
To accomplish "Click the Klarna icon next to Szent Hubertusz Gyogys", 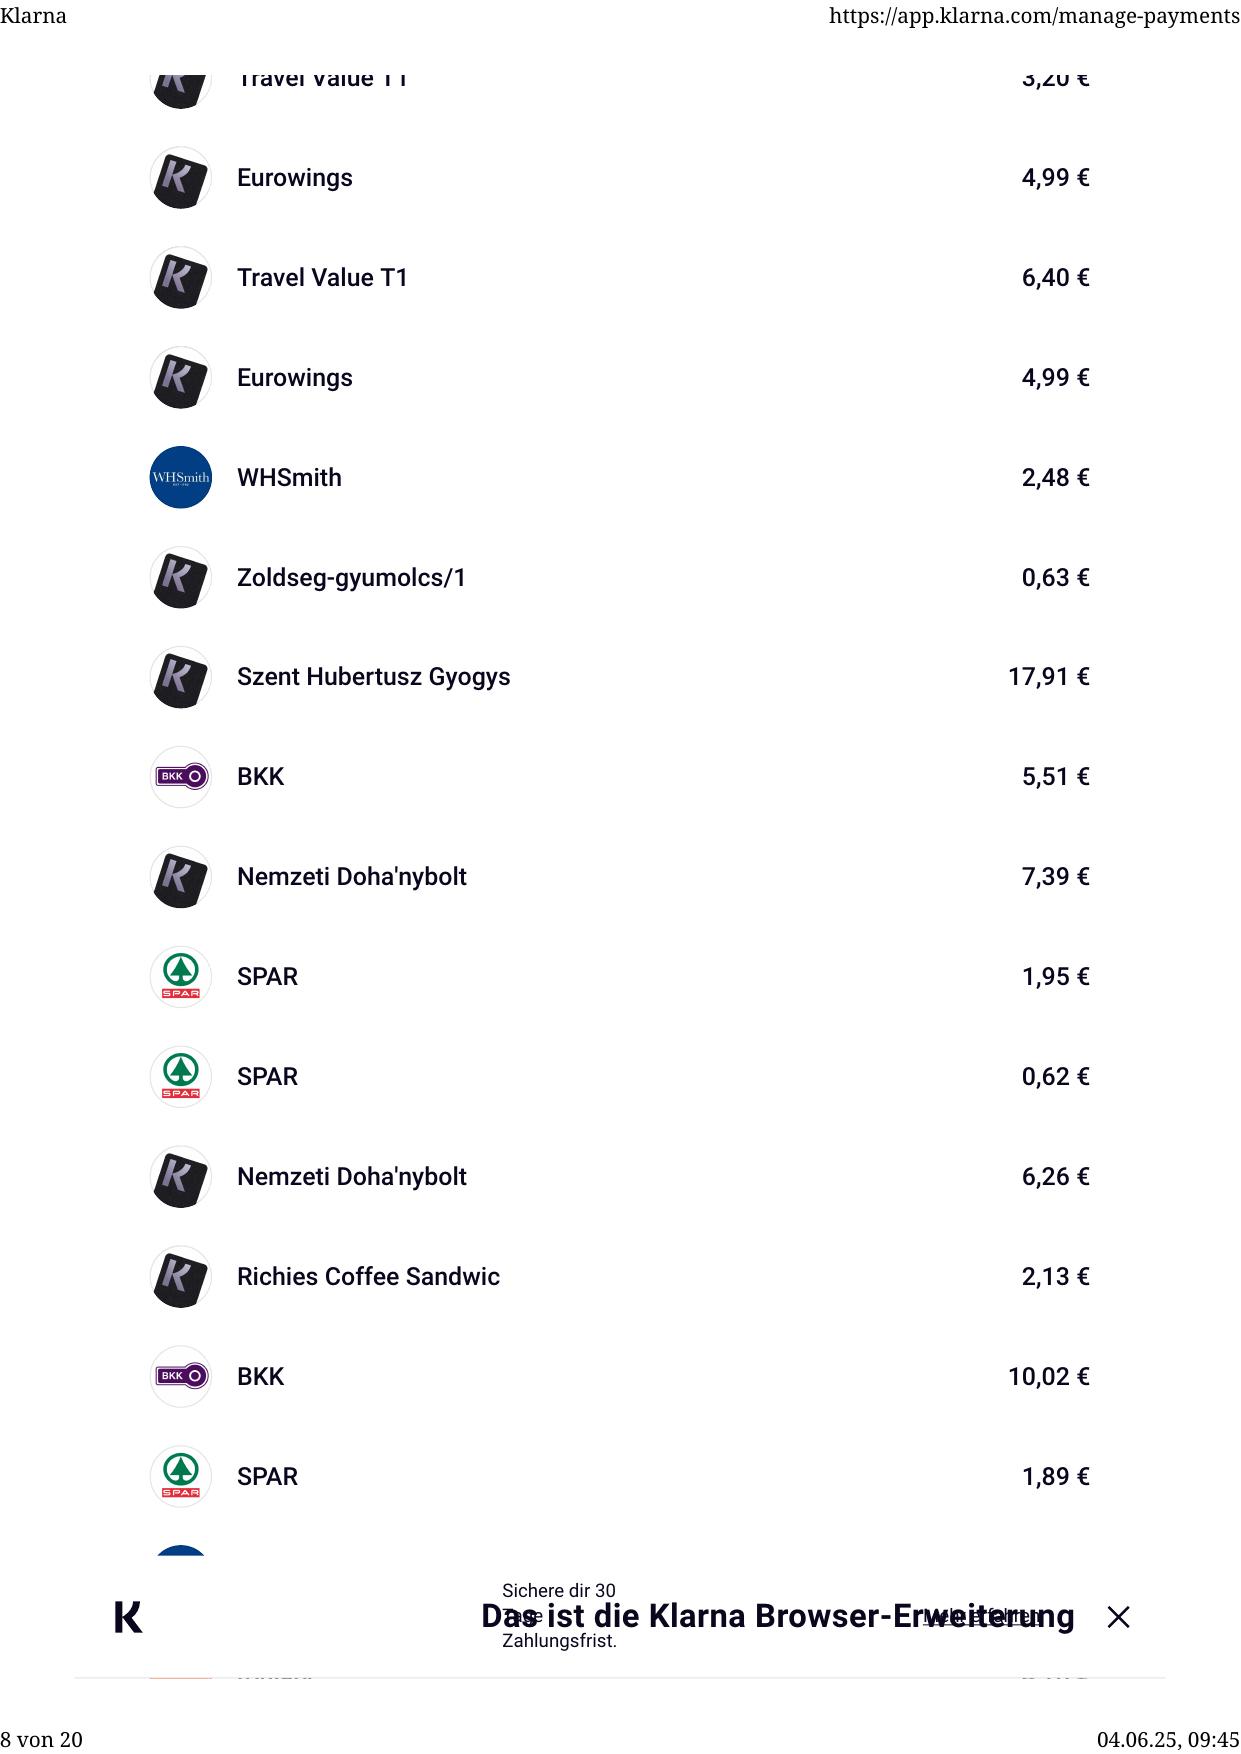I will point(181,677).
